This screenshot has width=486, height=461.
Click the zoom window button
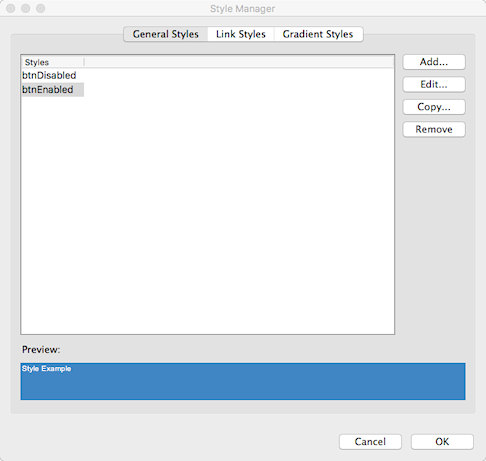(x=41, y=8)
